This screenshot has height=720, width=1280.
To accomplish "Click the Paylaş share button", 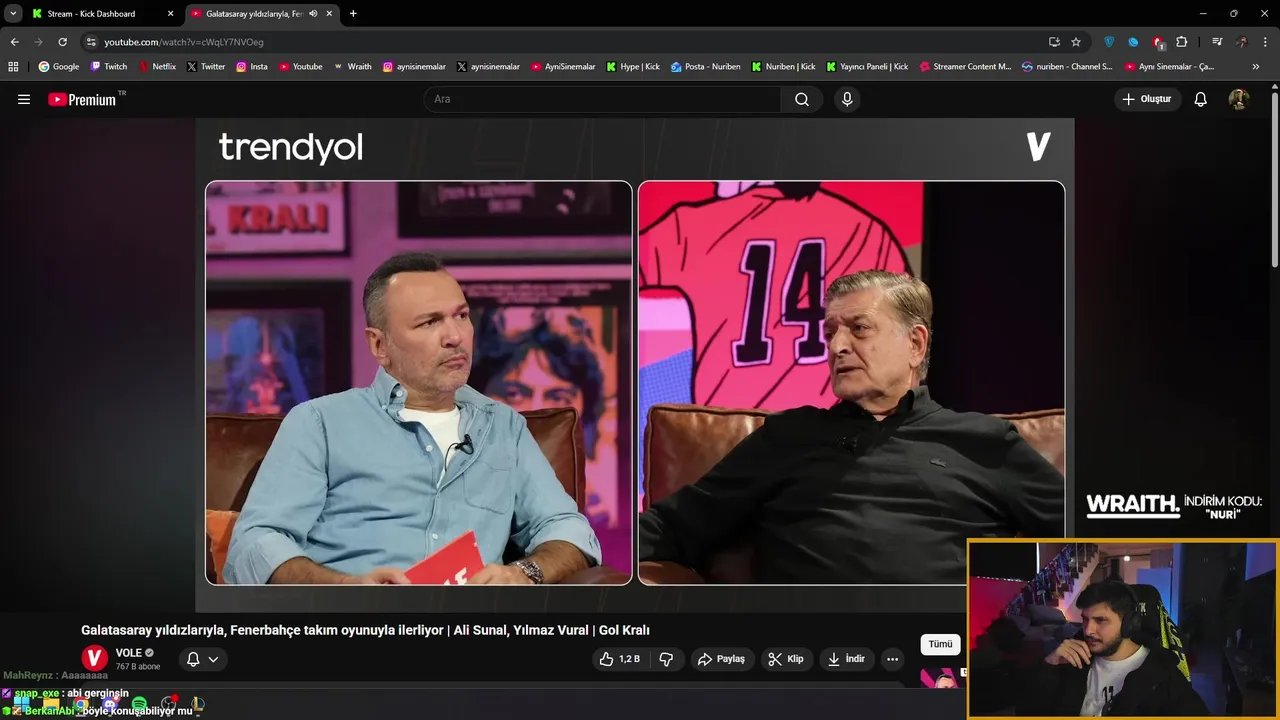I will click(x=721, y=659).
